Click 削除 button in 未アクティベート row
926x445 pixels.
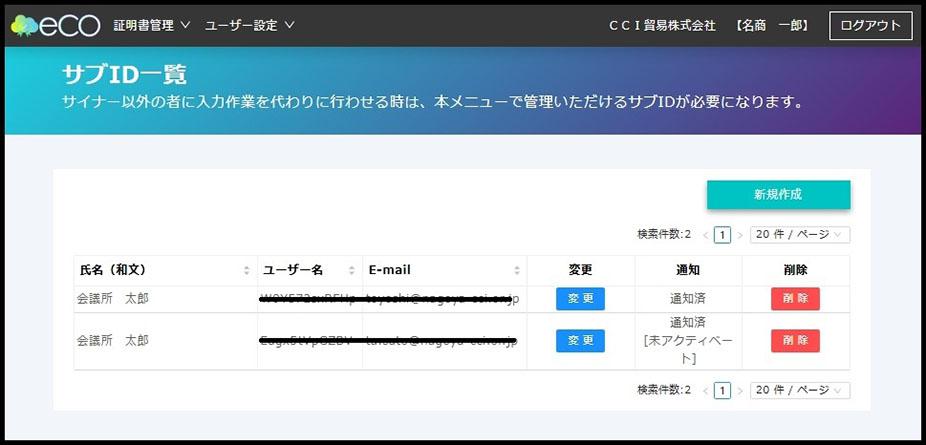pyautogui.click(x=795, y=341)
